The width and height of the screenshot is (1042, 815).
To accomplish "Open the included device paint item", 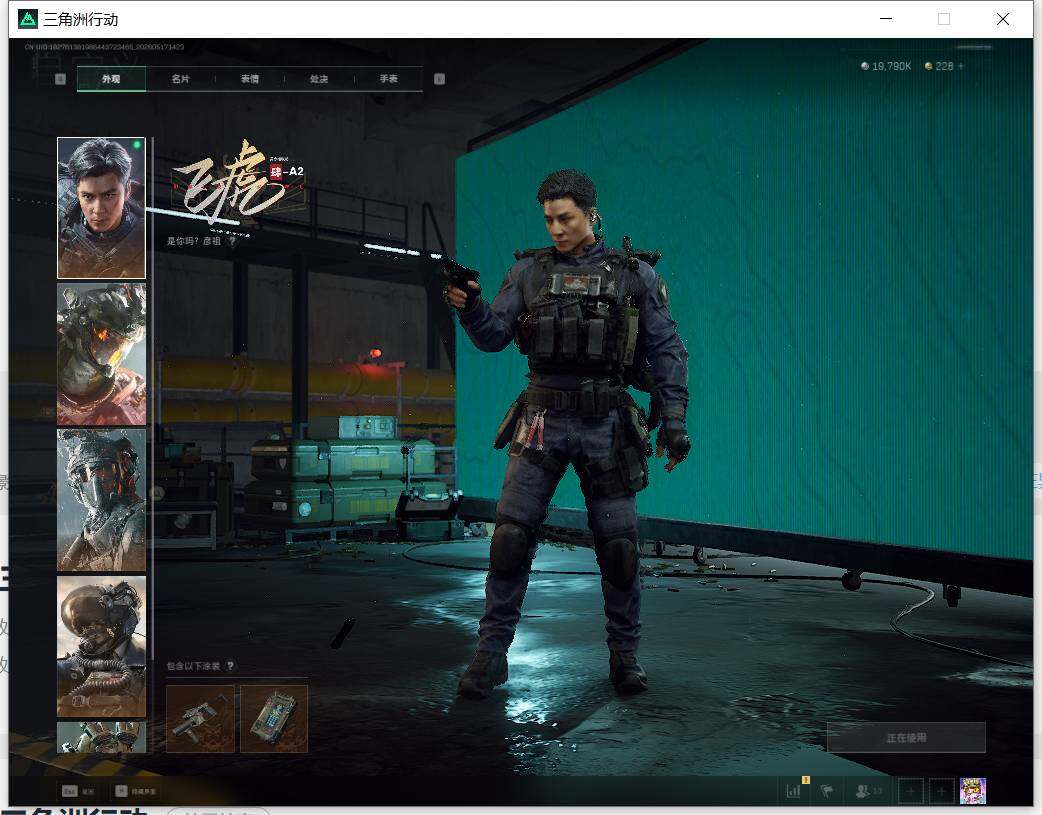I will 274,719.
